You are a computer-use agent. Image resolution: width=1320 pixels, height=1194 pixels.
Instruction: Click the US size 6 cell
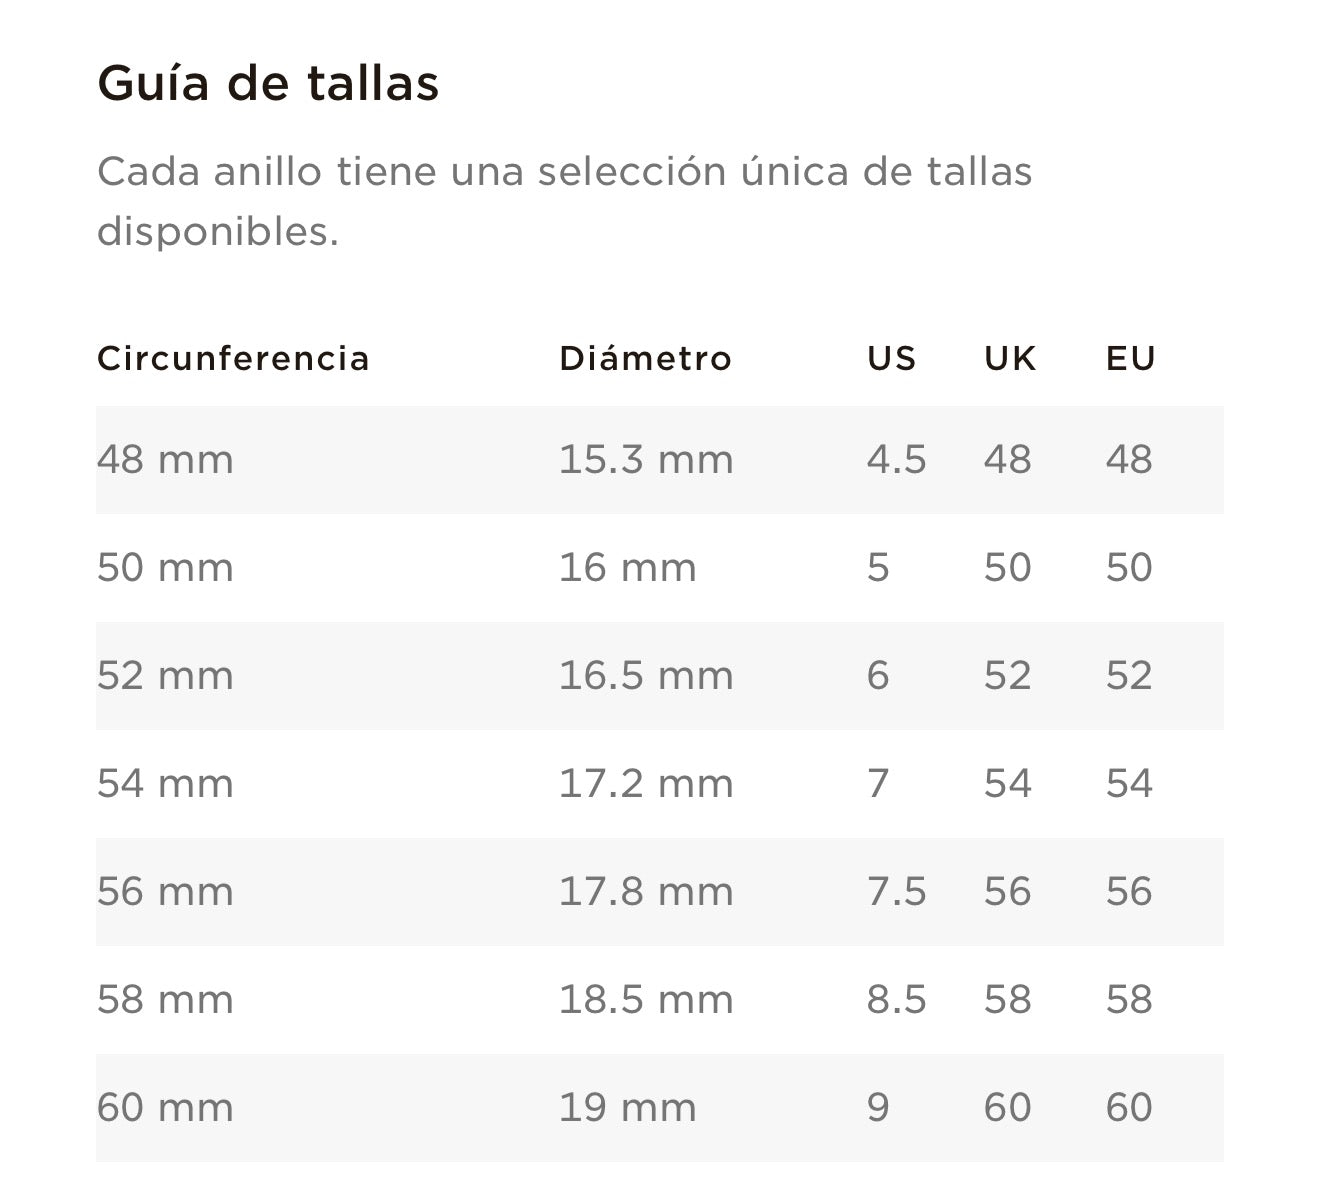coord(878,676)
